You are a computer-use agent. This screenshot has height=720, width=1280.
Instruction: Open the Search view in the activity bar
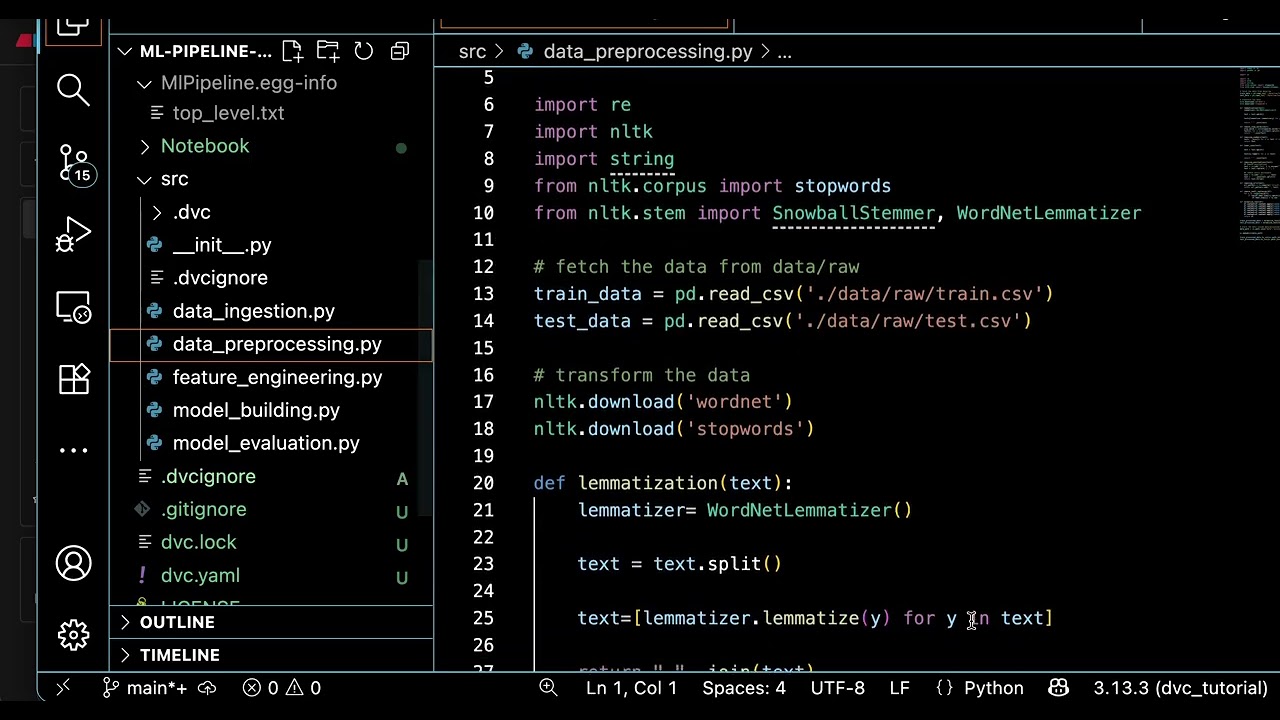click(x=73, y=90)
